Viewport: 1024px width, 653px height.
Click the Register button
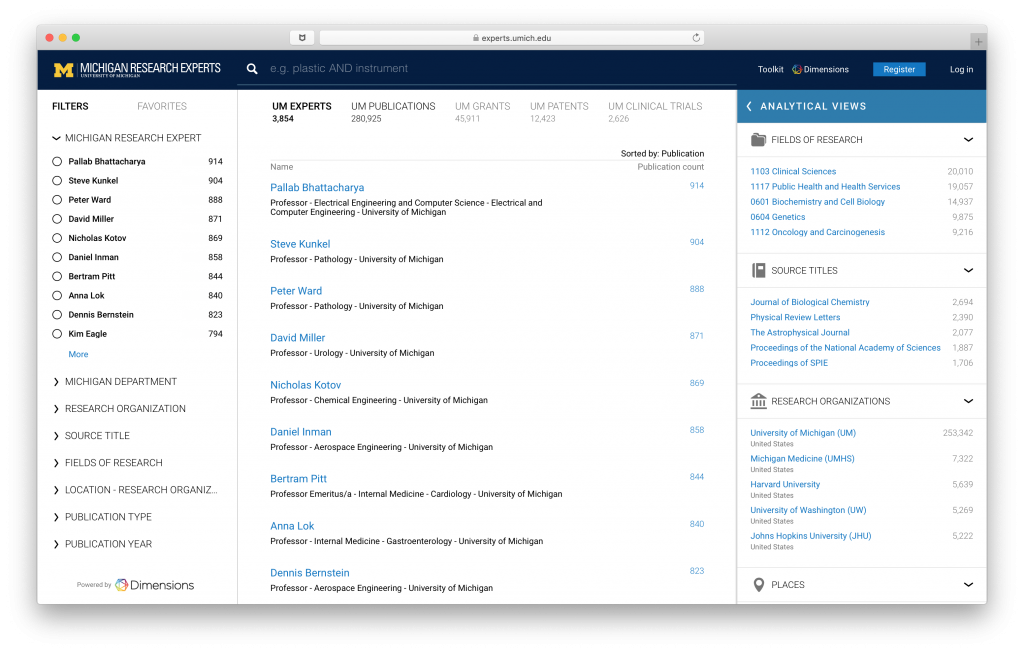pos(899,69)
